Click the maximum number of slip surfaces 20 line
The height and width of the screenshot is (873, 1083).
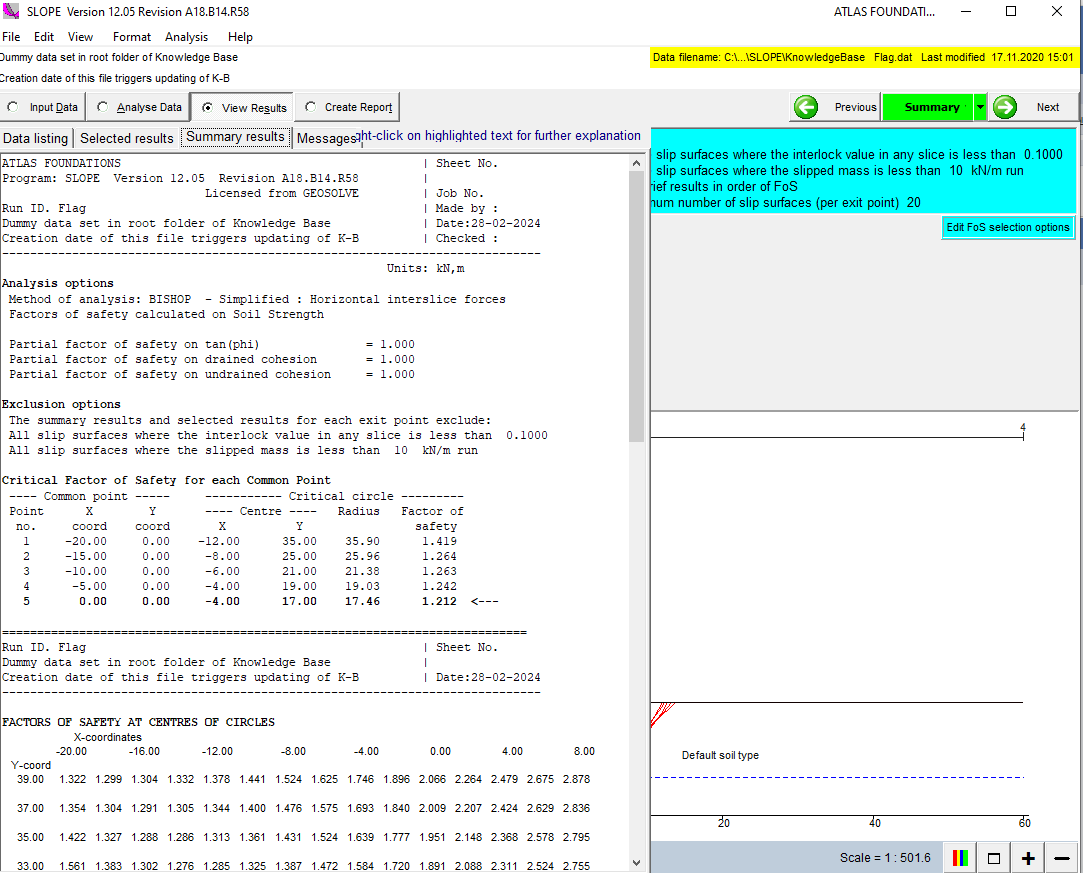[786, 202]
